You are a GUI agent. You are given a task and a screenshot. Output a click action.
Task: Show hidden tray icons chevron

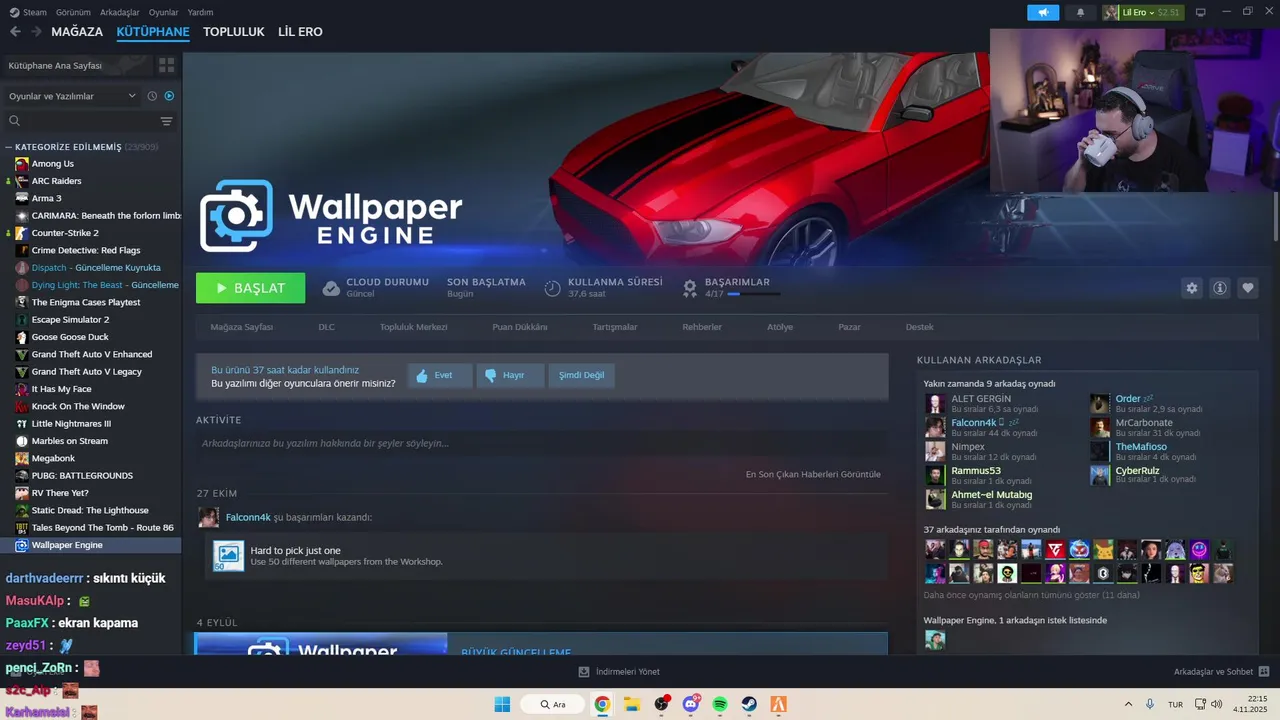[1128, 704]
